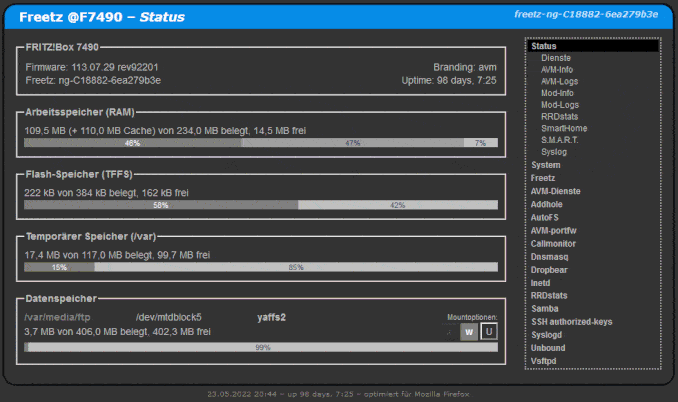Open the Samba package page
Viewport: 678px width, 402px height.
(545, 309)
